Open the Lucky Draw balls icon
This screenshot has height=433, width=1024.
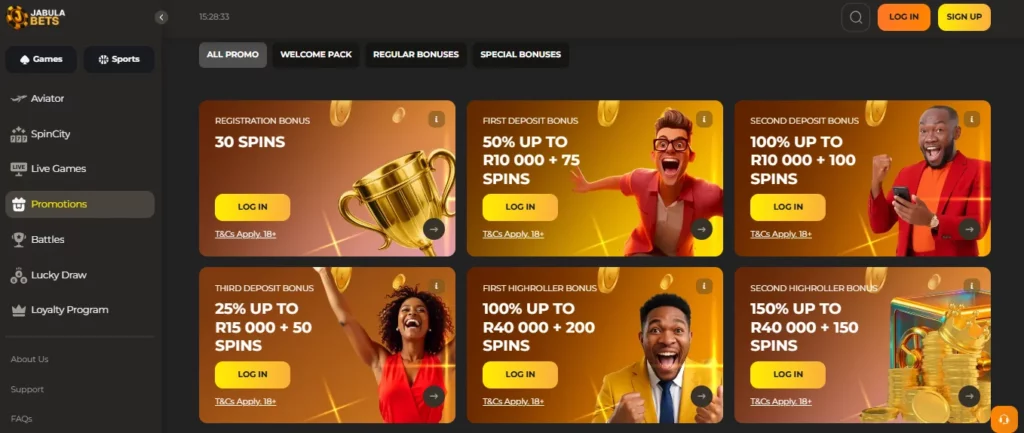click(x=18, y=275)
